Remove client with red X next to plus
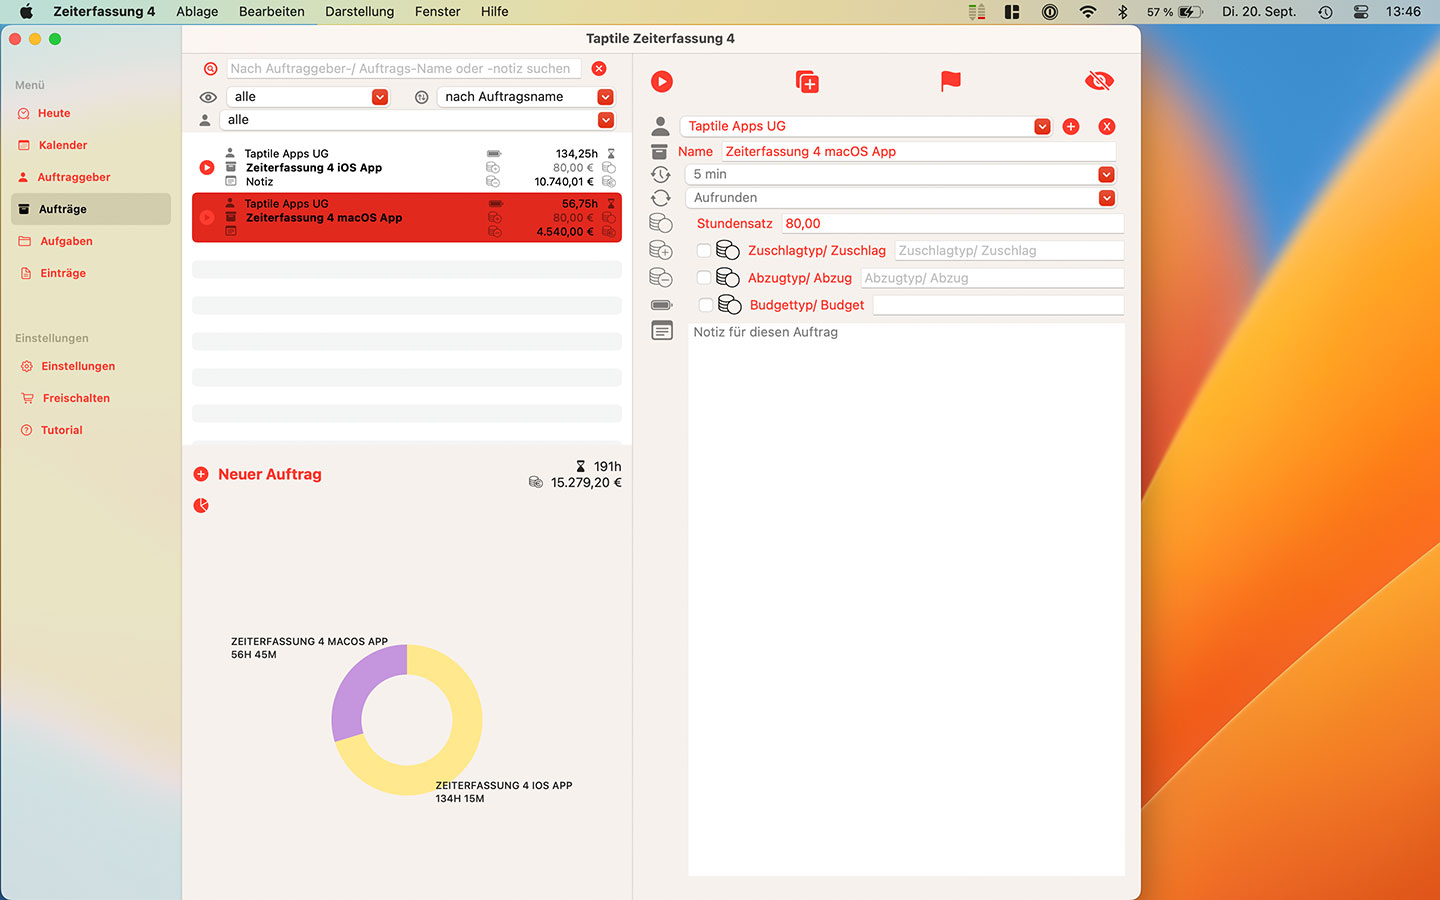The image size is (1440, 900). pos(1107,126)
